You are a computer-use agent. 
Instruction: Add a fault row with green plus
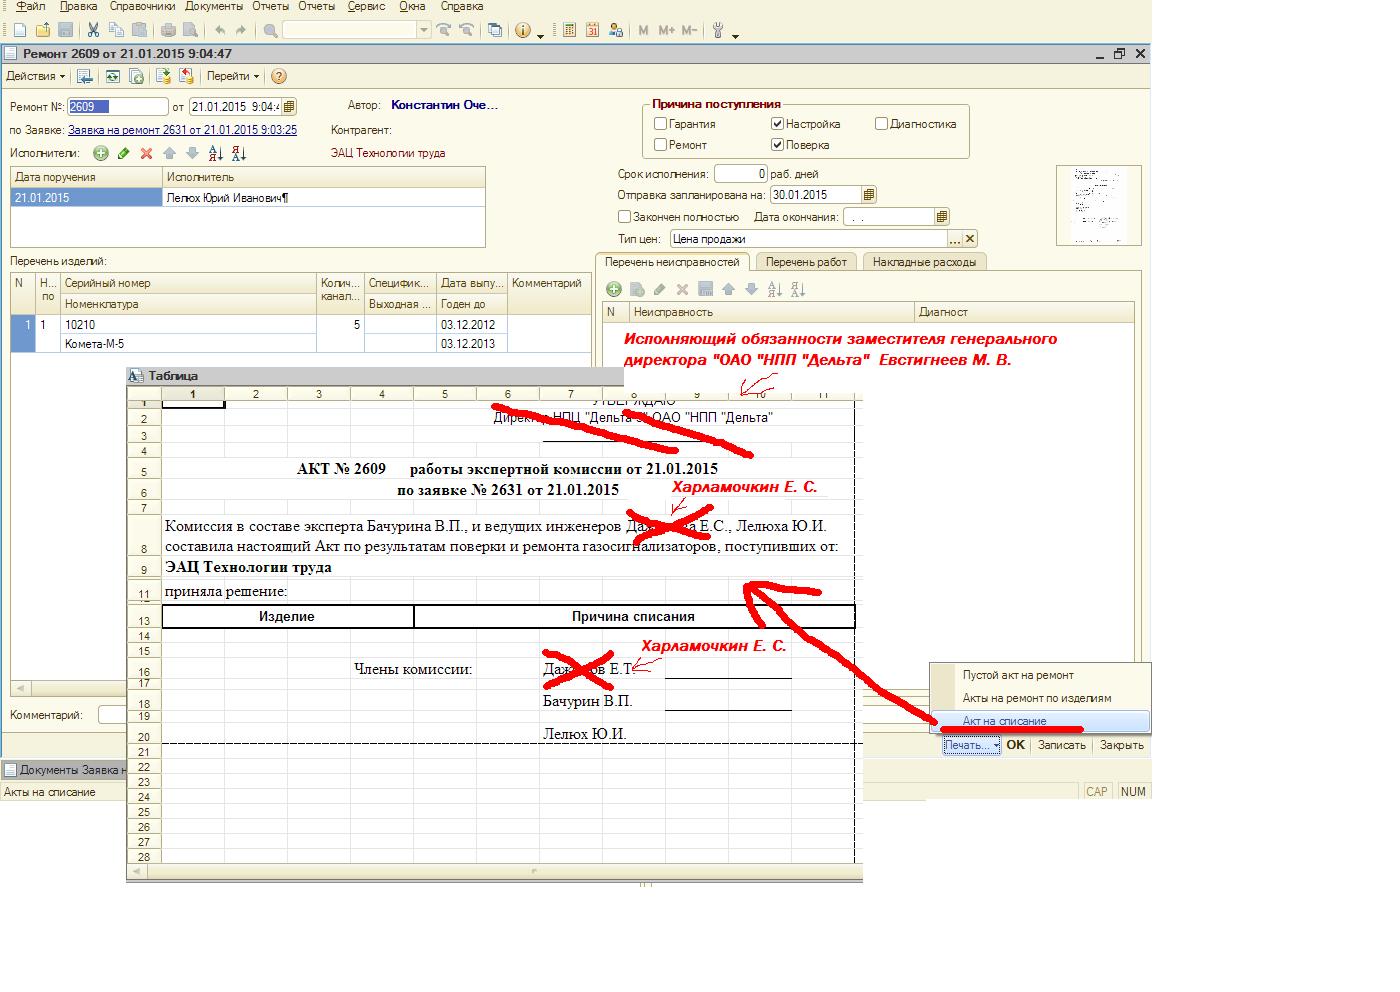[614, 289]
